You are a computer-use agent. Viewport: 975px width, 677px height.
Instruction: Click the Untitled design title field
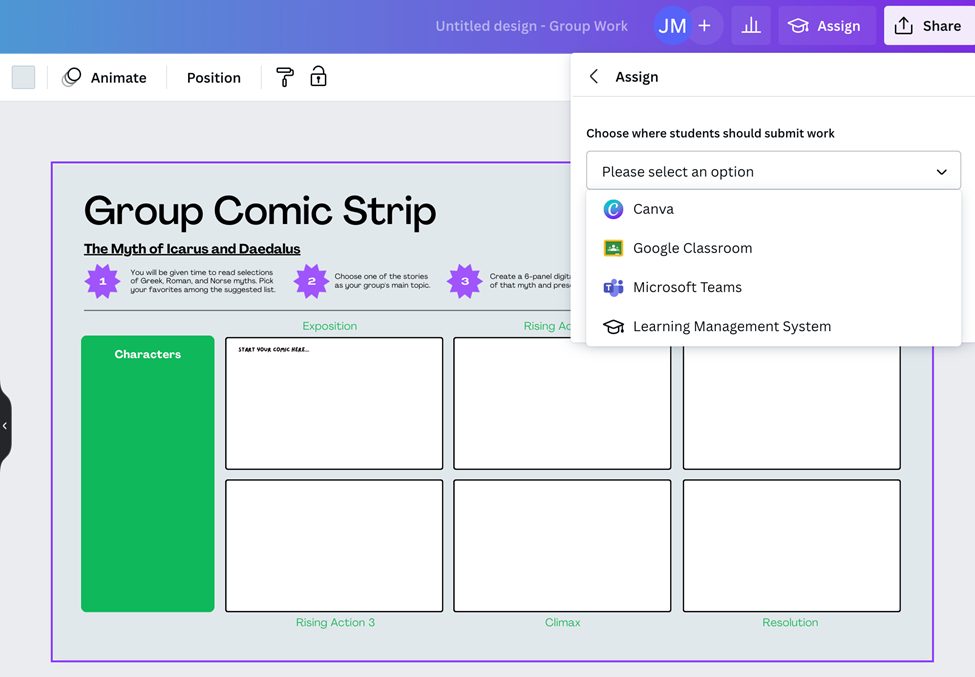coord(531,25)
